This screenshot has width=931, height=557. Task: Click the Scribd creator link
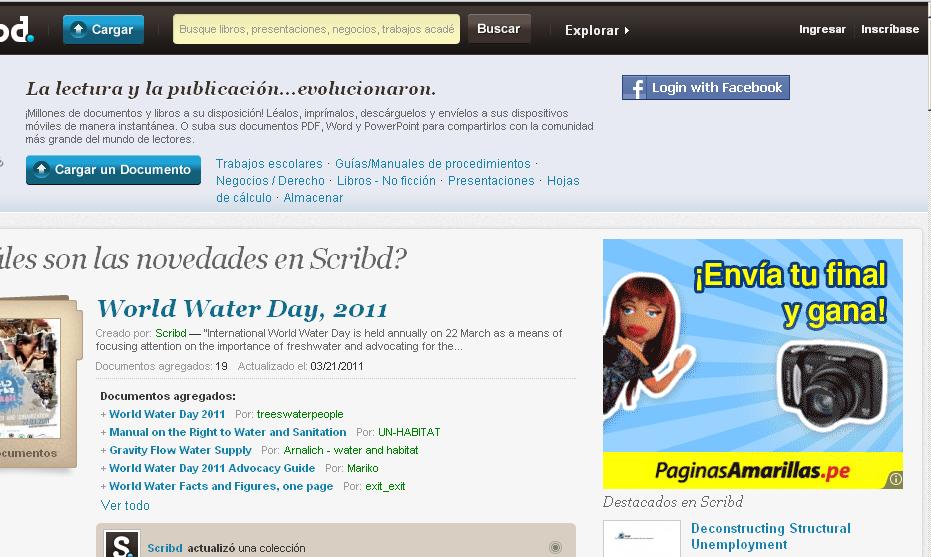tap(170, 333)
